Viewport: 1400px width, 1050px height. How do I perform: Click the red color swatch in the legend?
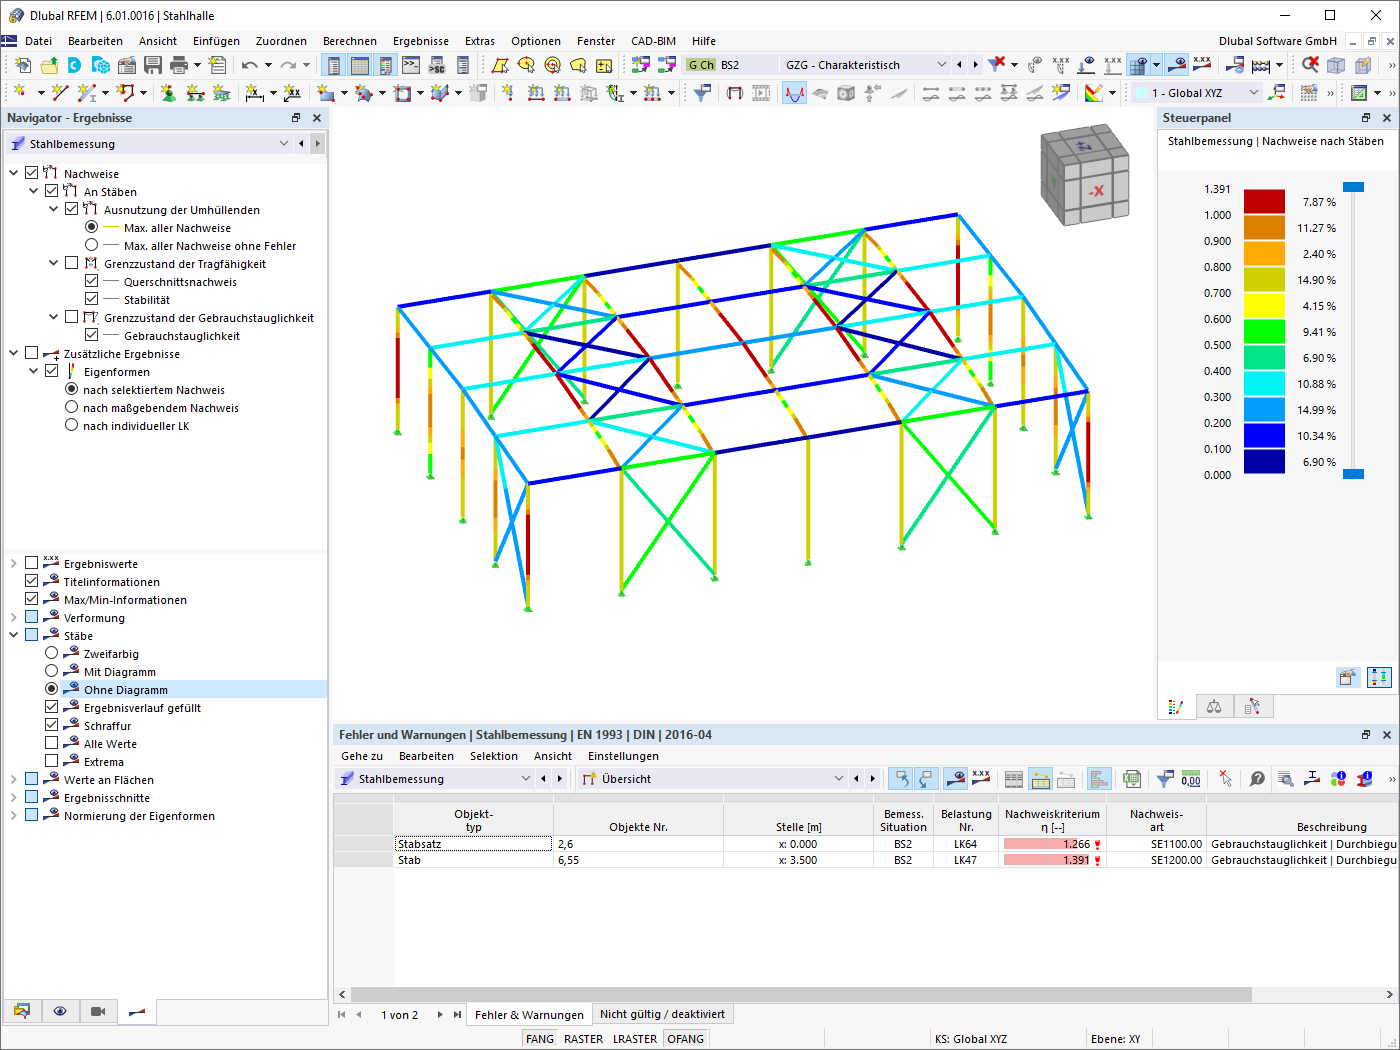click(x=1264, y=201)
